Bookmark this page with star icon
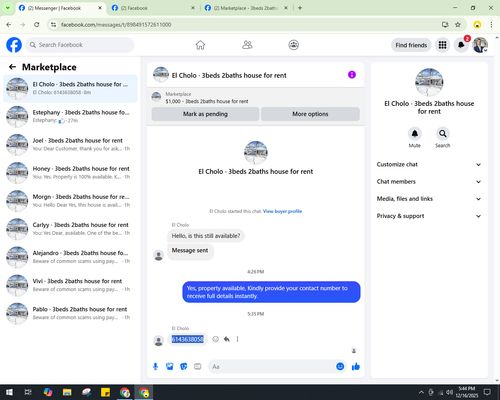 click(x=458, y=24)
